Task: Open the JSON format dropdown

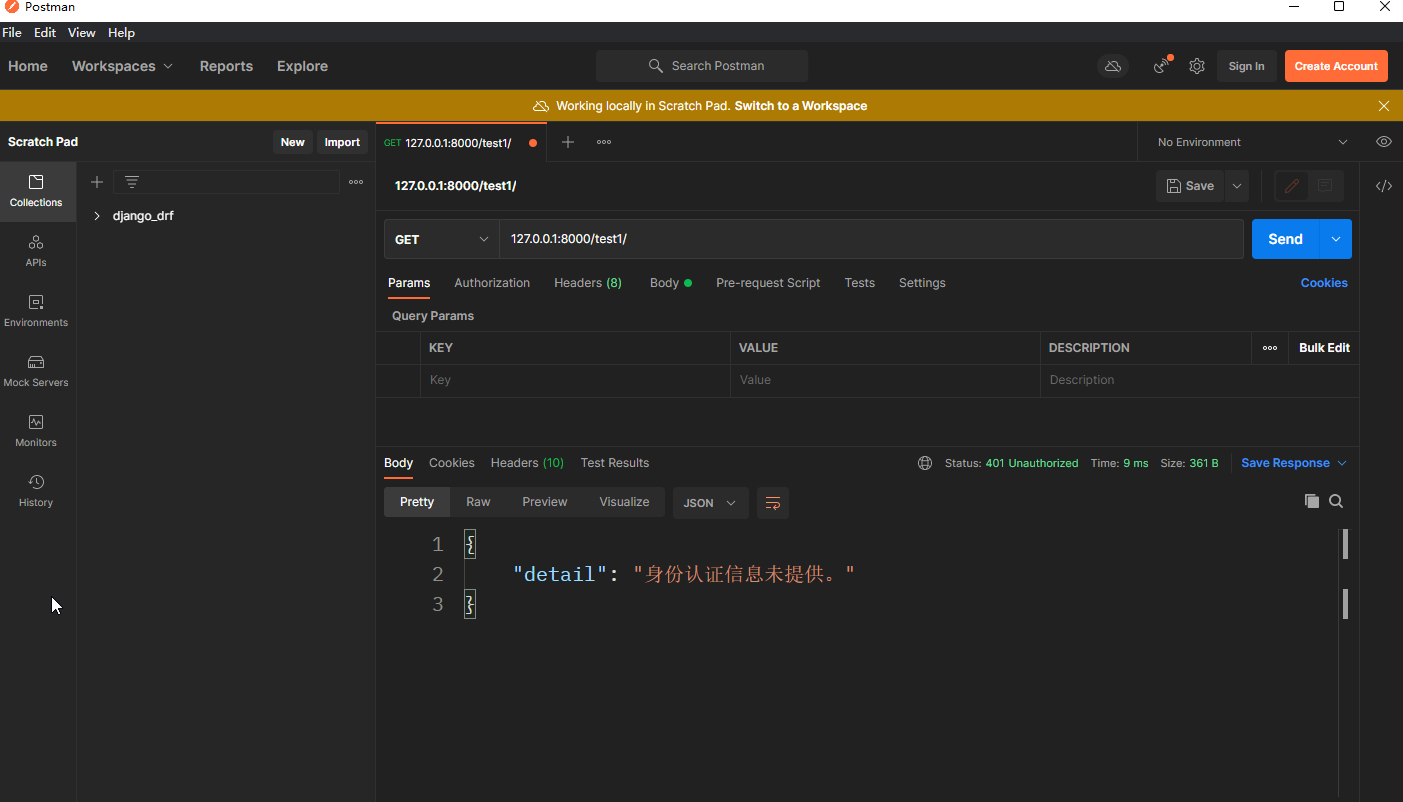Action: point(711,503)
